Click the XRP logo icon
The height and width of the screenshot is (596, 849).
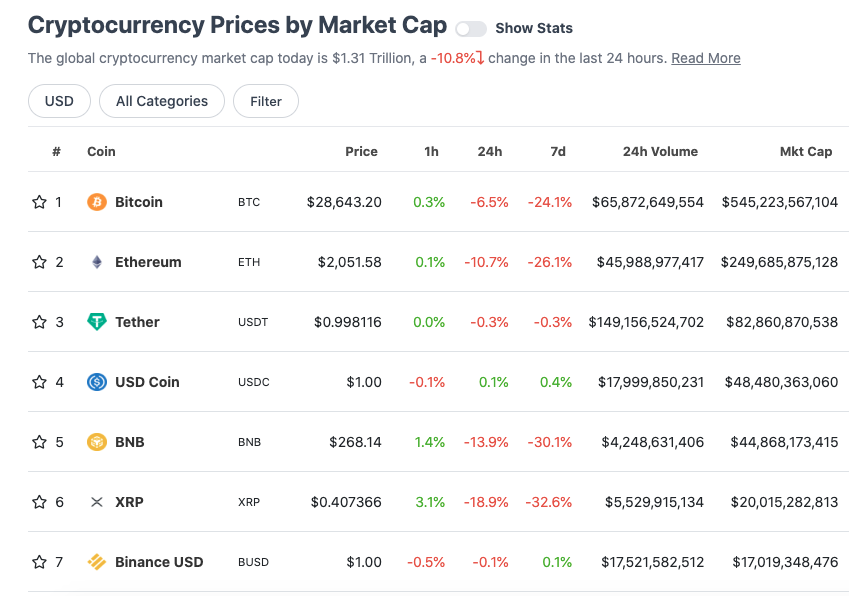[x=97, y=502]
